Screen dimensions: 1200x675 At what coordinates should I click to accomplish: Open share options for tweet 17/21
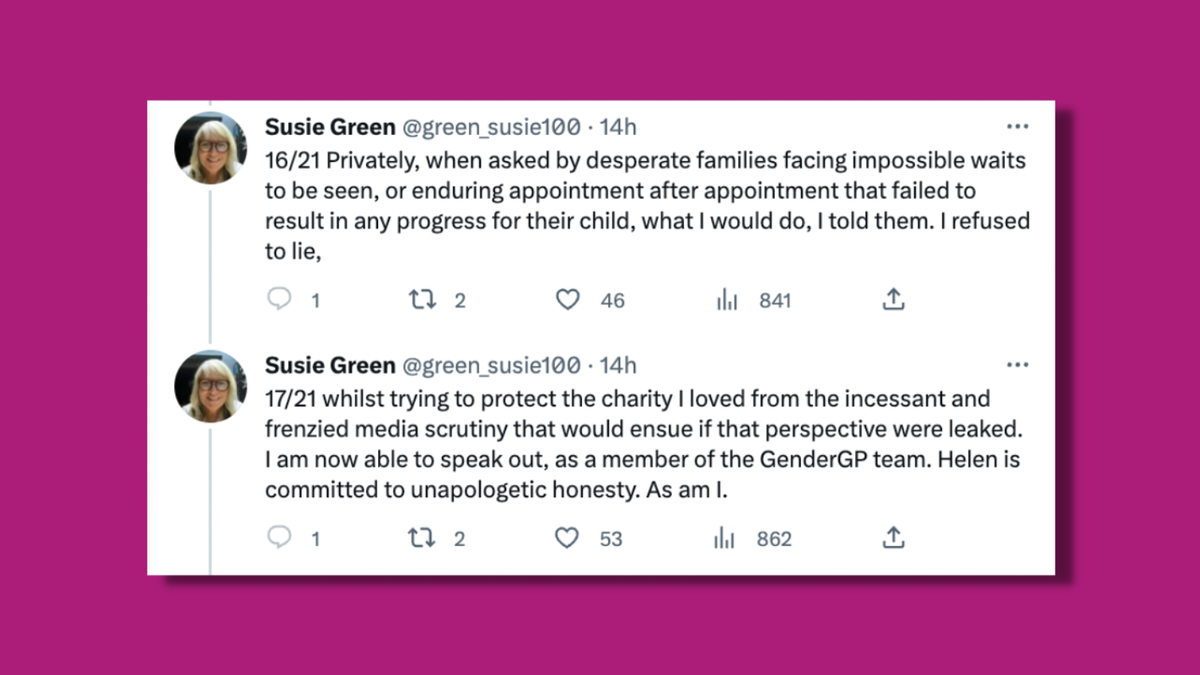click(x=893, y=538)
